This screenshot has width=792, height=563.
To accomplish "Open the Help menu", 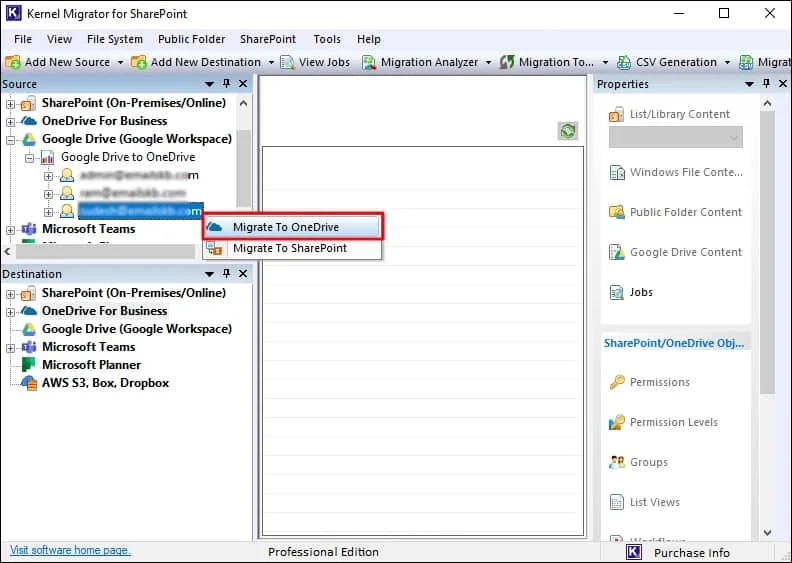I will pyautogui.click(x=369, y=39).
